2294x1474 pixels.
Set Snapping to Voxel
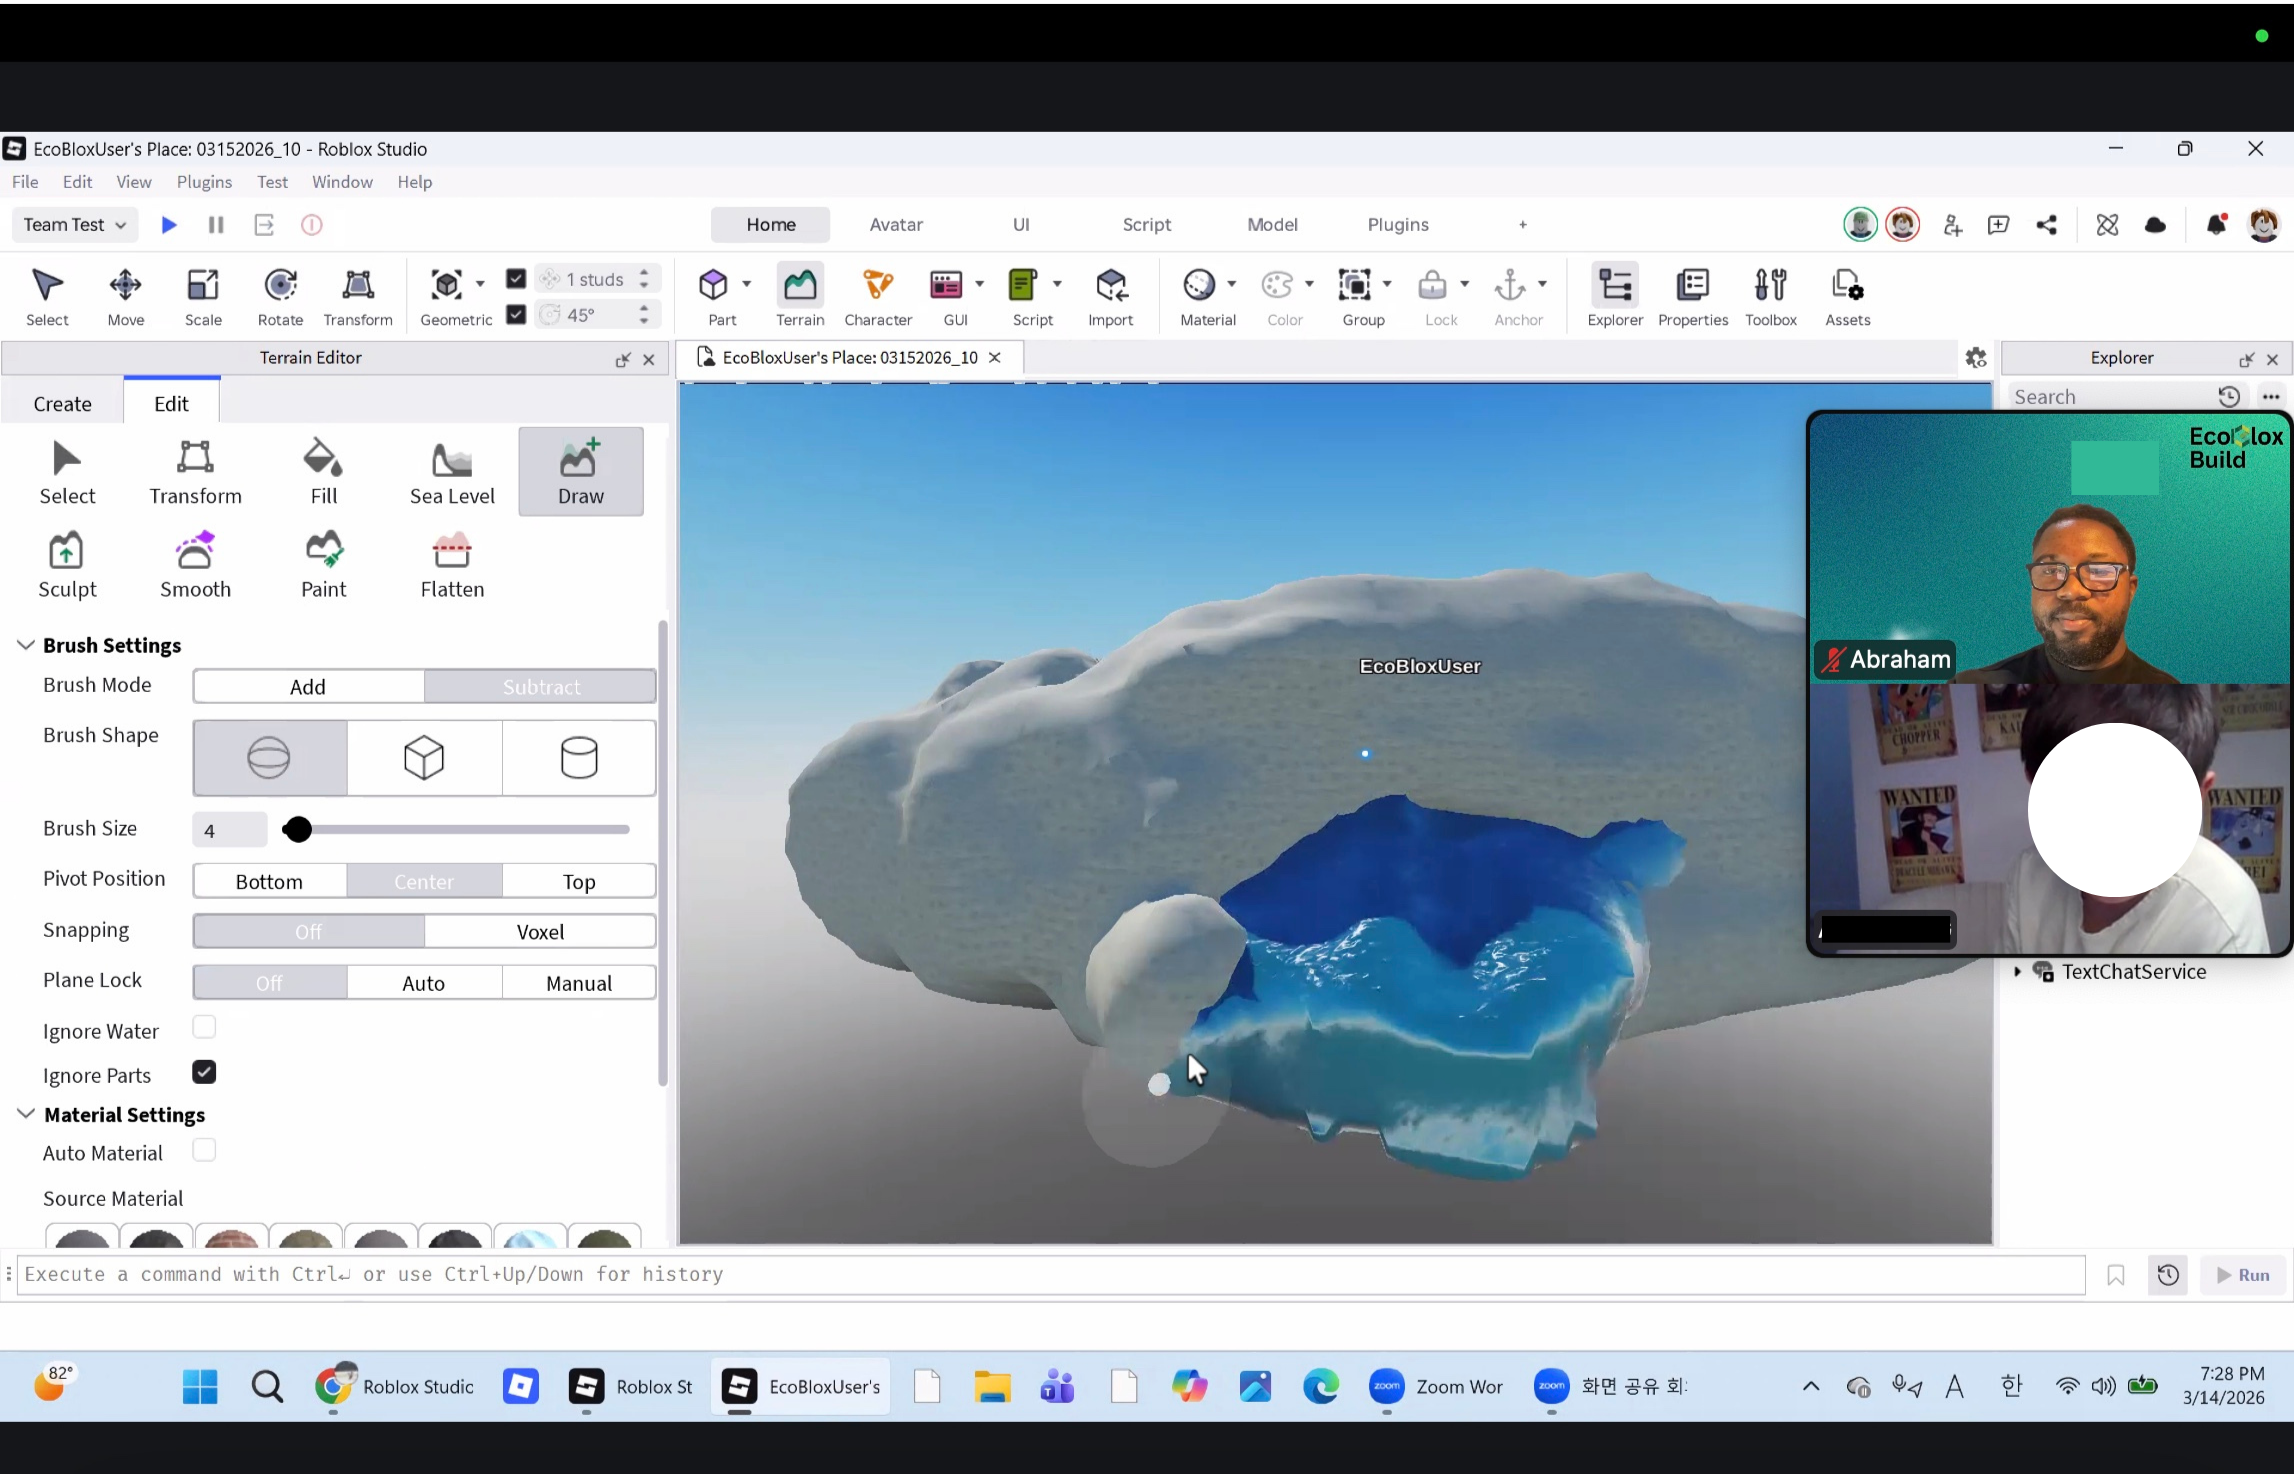541,932
